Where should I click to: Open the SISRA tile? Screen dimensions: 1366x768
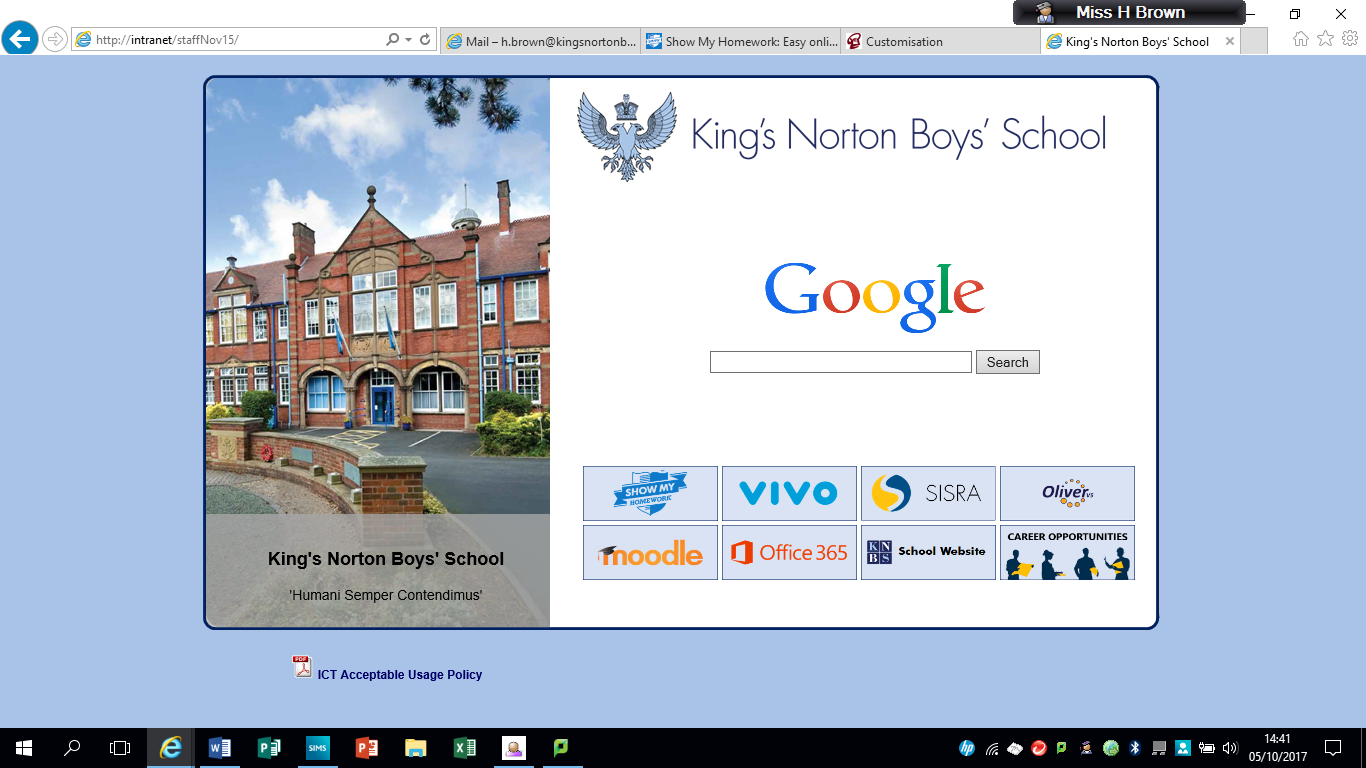[928, 493]
